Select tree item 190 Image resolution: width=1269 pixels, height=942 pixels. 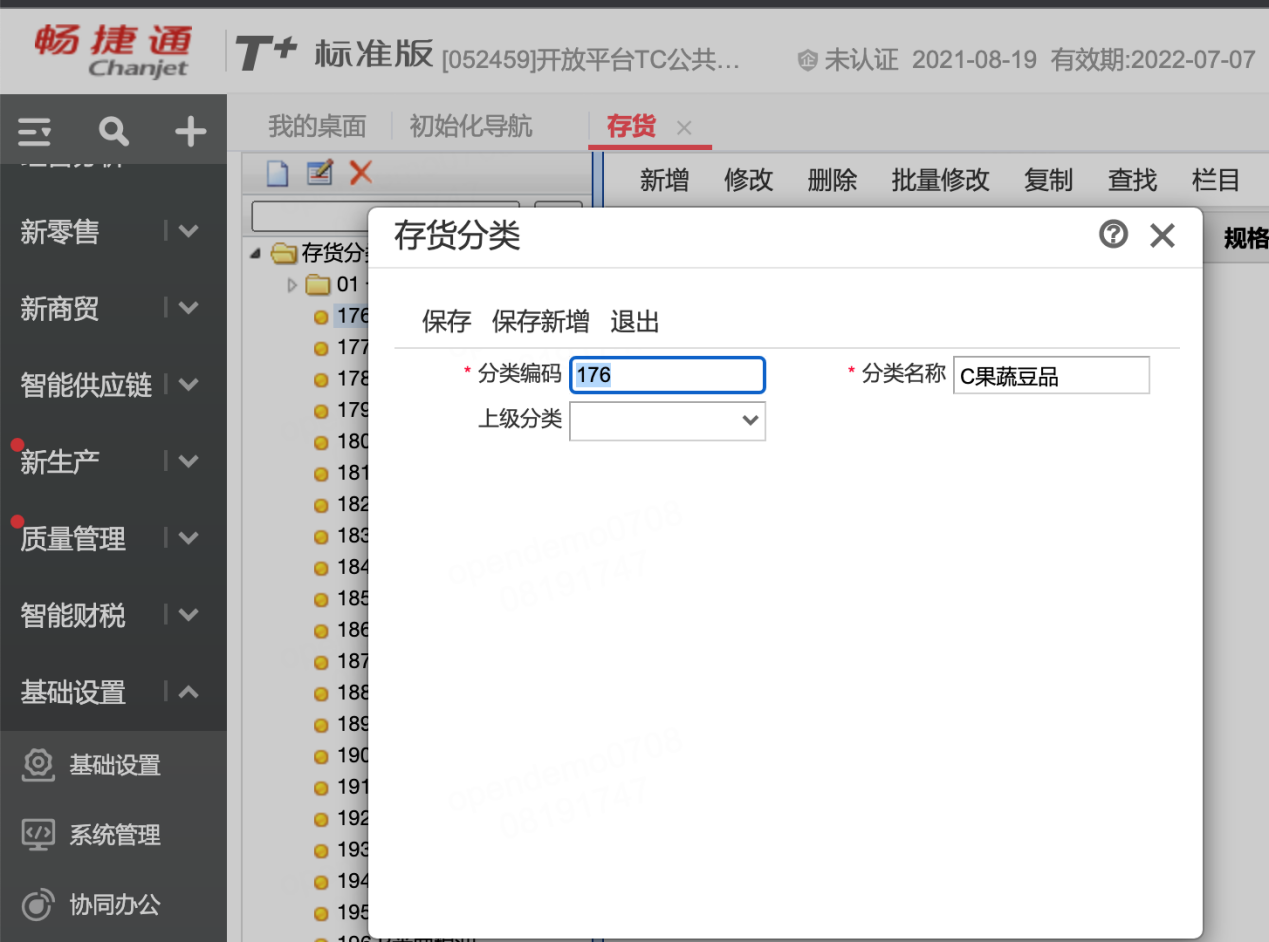(x=352, y=755)
